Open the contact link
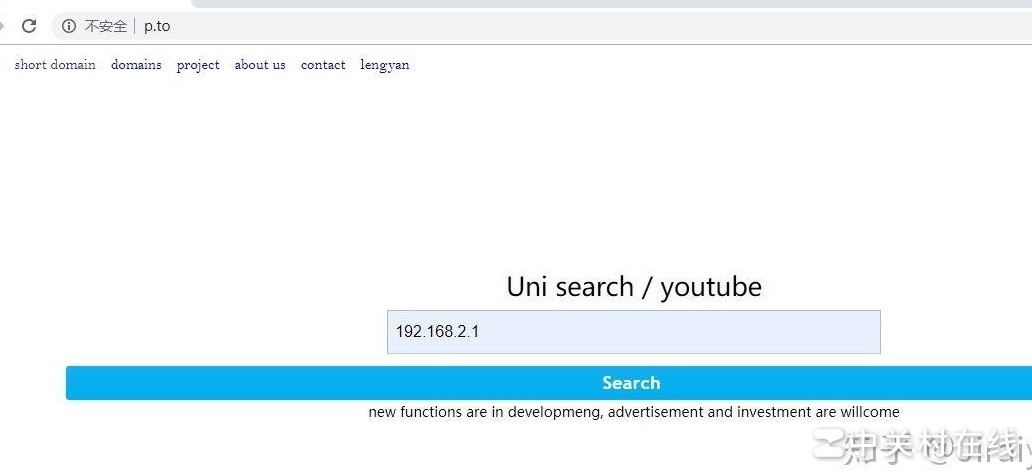This screenshot has width=1032, height=474. (323, 65)
